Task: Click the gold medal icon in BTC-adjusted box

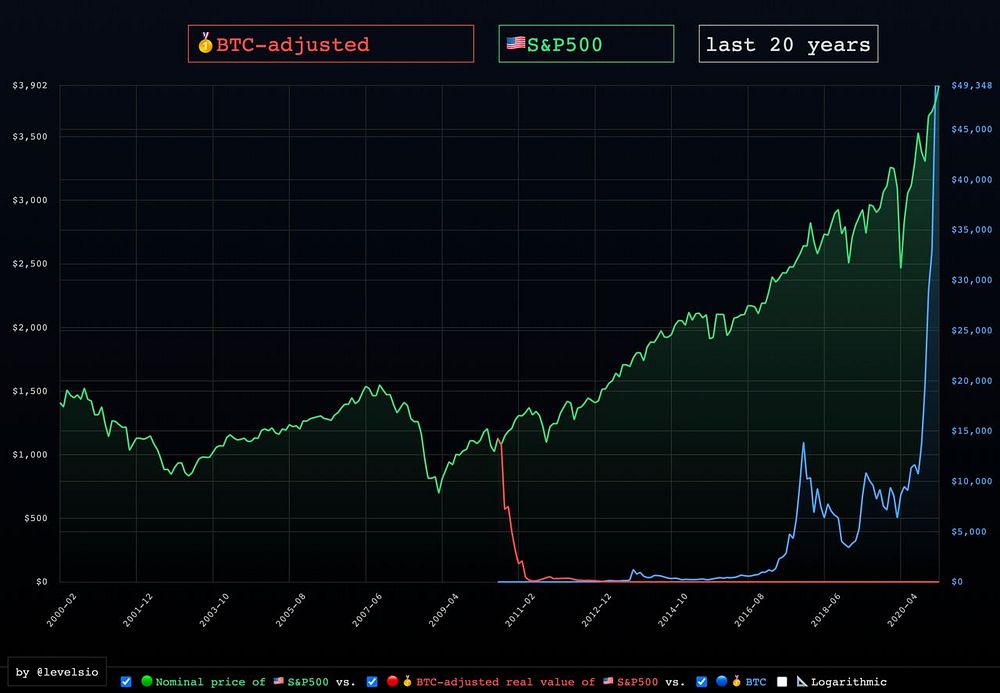Action: (x=205, y=43)
